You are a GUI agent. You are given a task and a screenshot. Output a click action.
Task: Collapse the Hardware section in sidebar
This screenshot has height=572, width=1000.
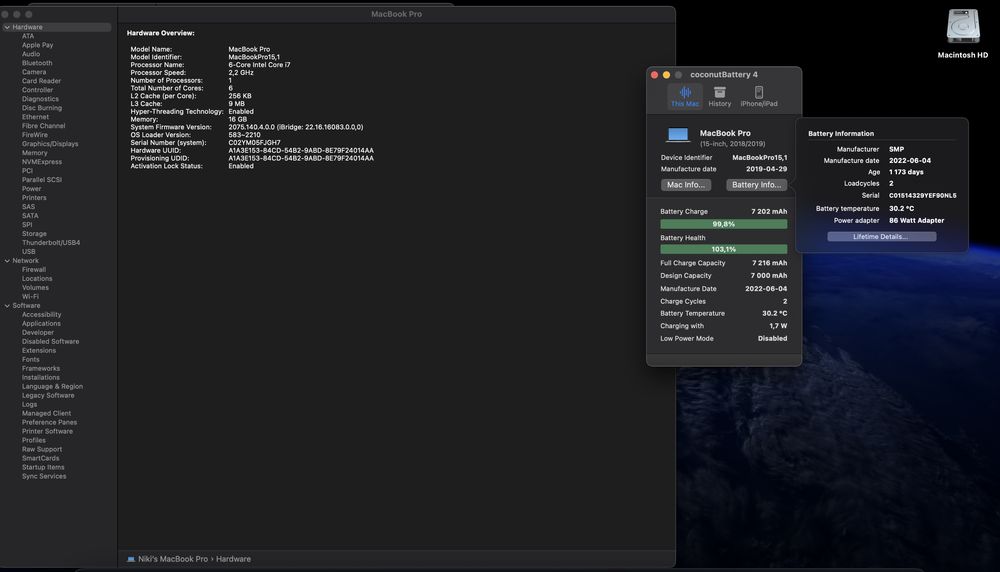click(x=7, y=27)
